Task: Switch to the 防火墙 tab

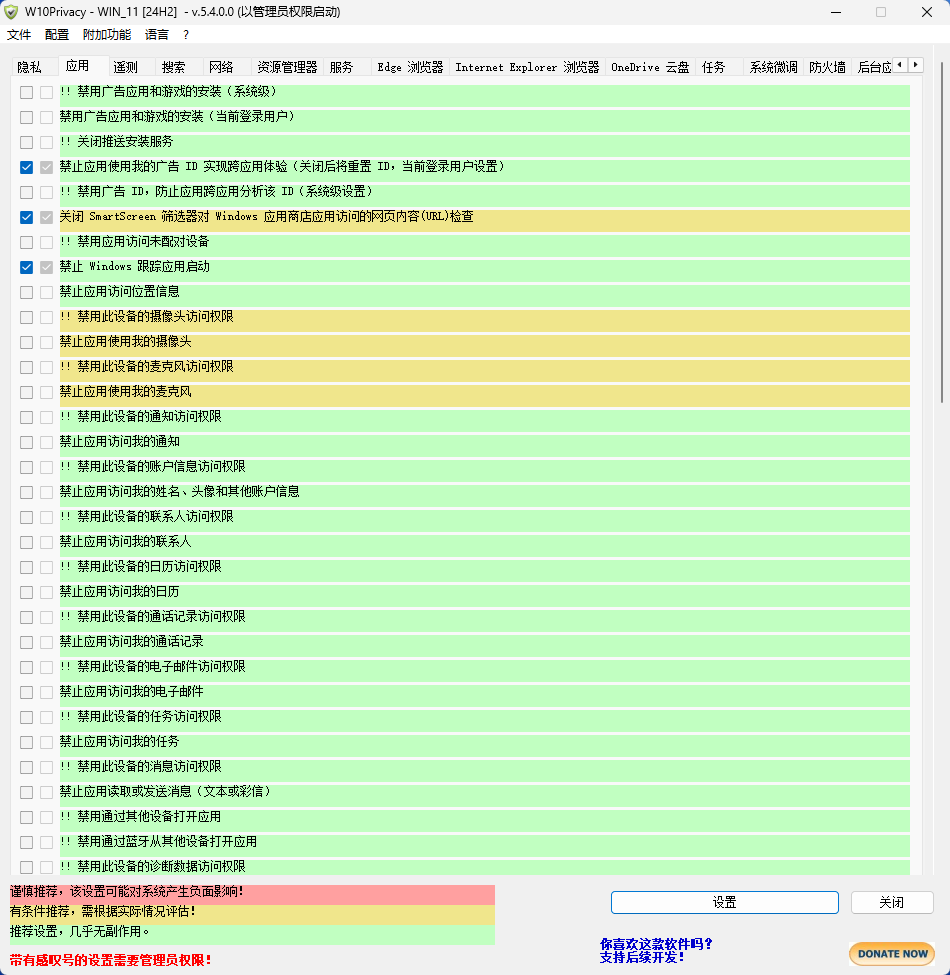Action: (x=828, y=67)
